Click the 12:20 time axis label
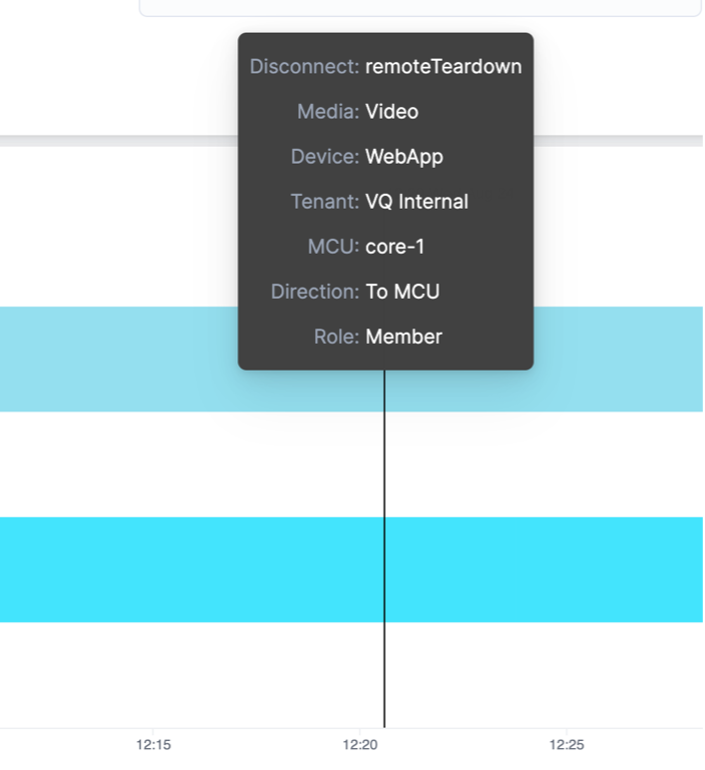This screenshot has width=705, height=770. [360, 744]
